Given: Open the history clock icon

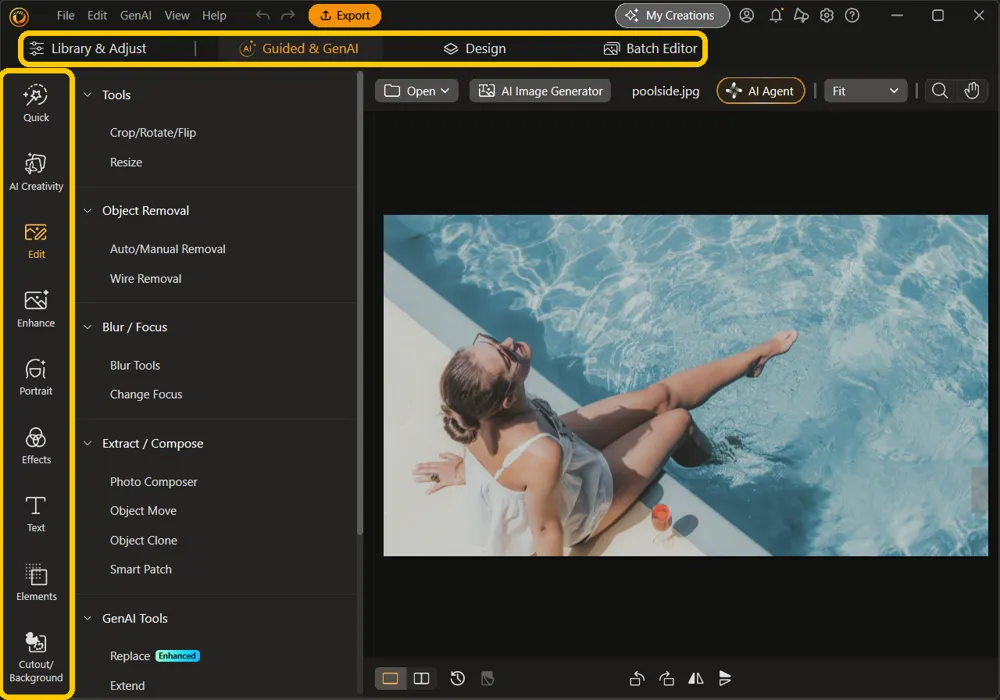Looking at the screenshot, I should [457, 678].
